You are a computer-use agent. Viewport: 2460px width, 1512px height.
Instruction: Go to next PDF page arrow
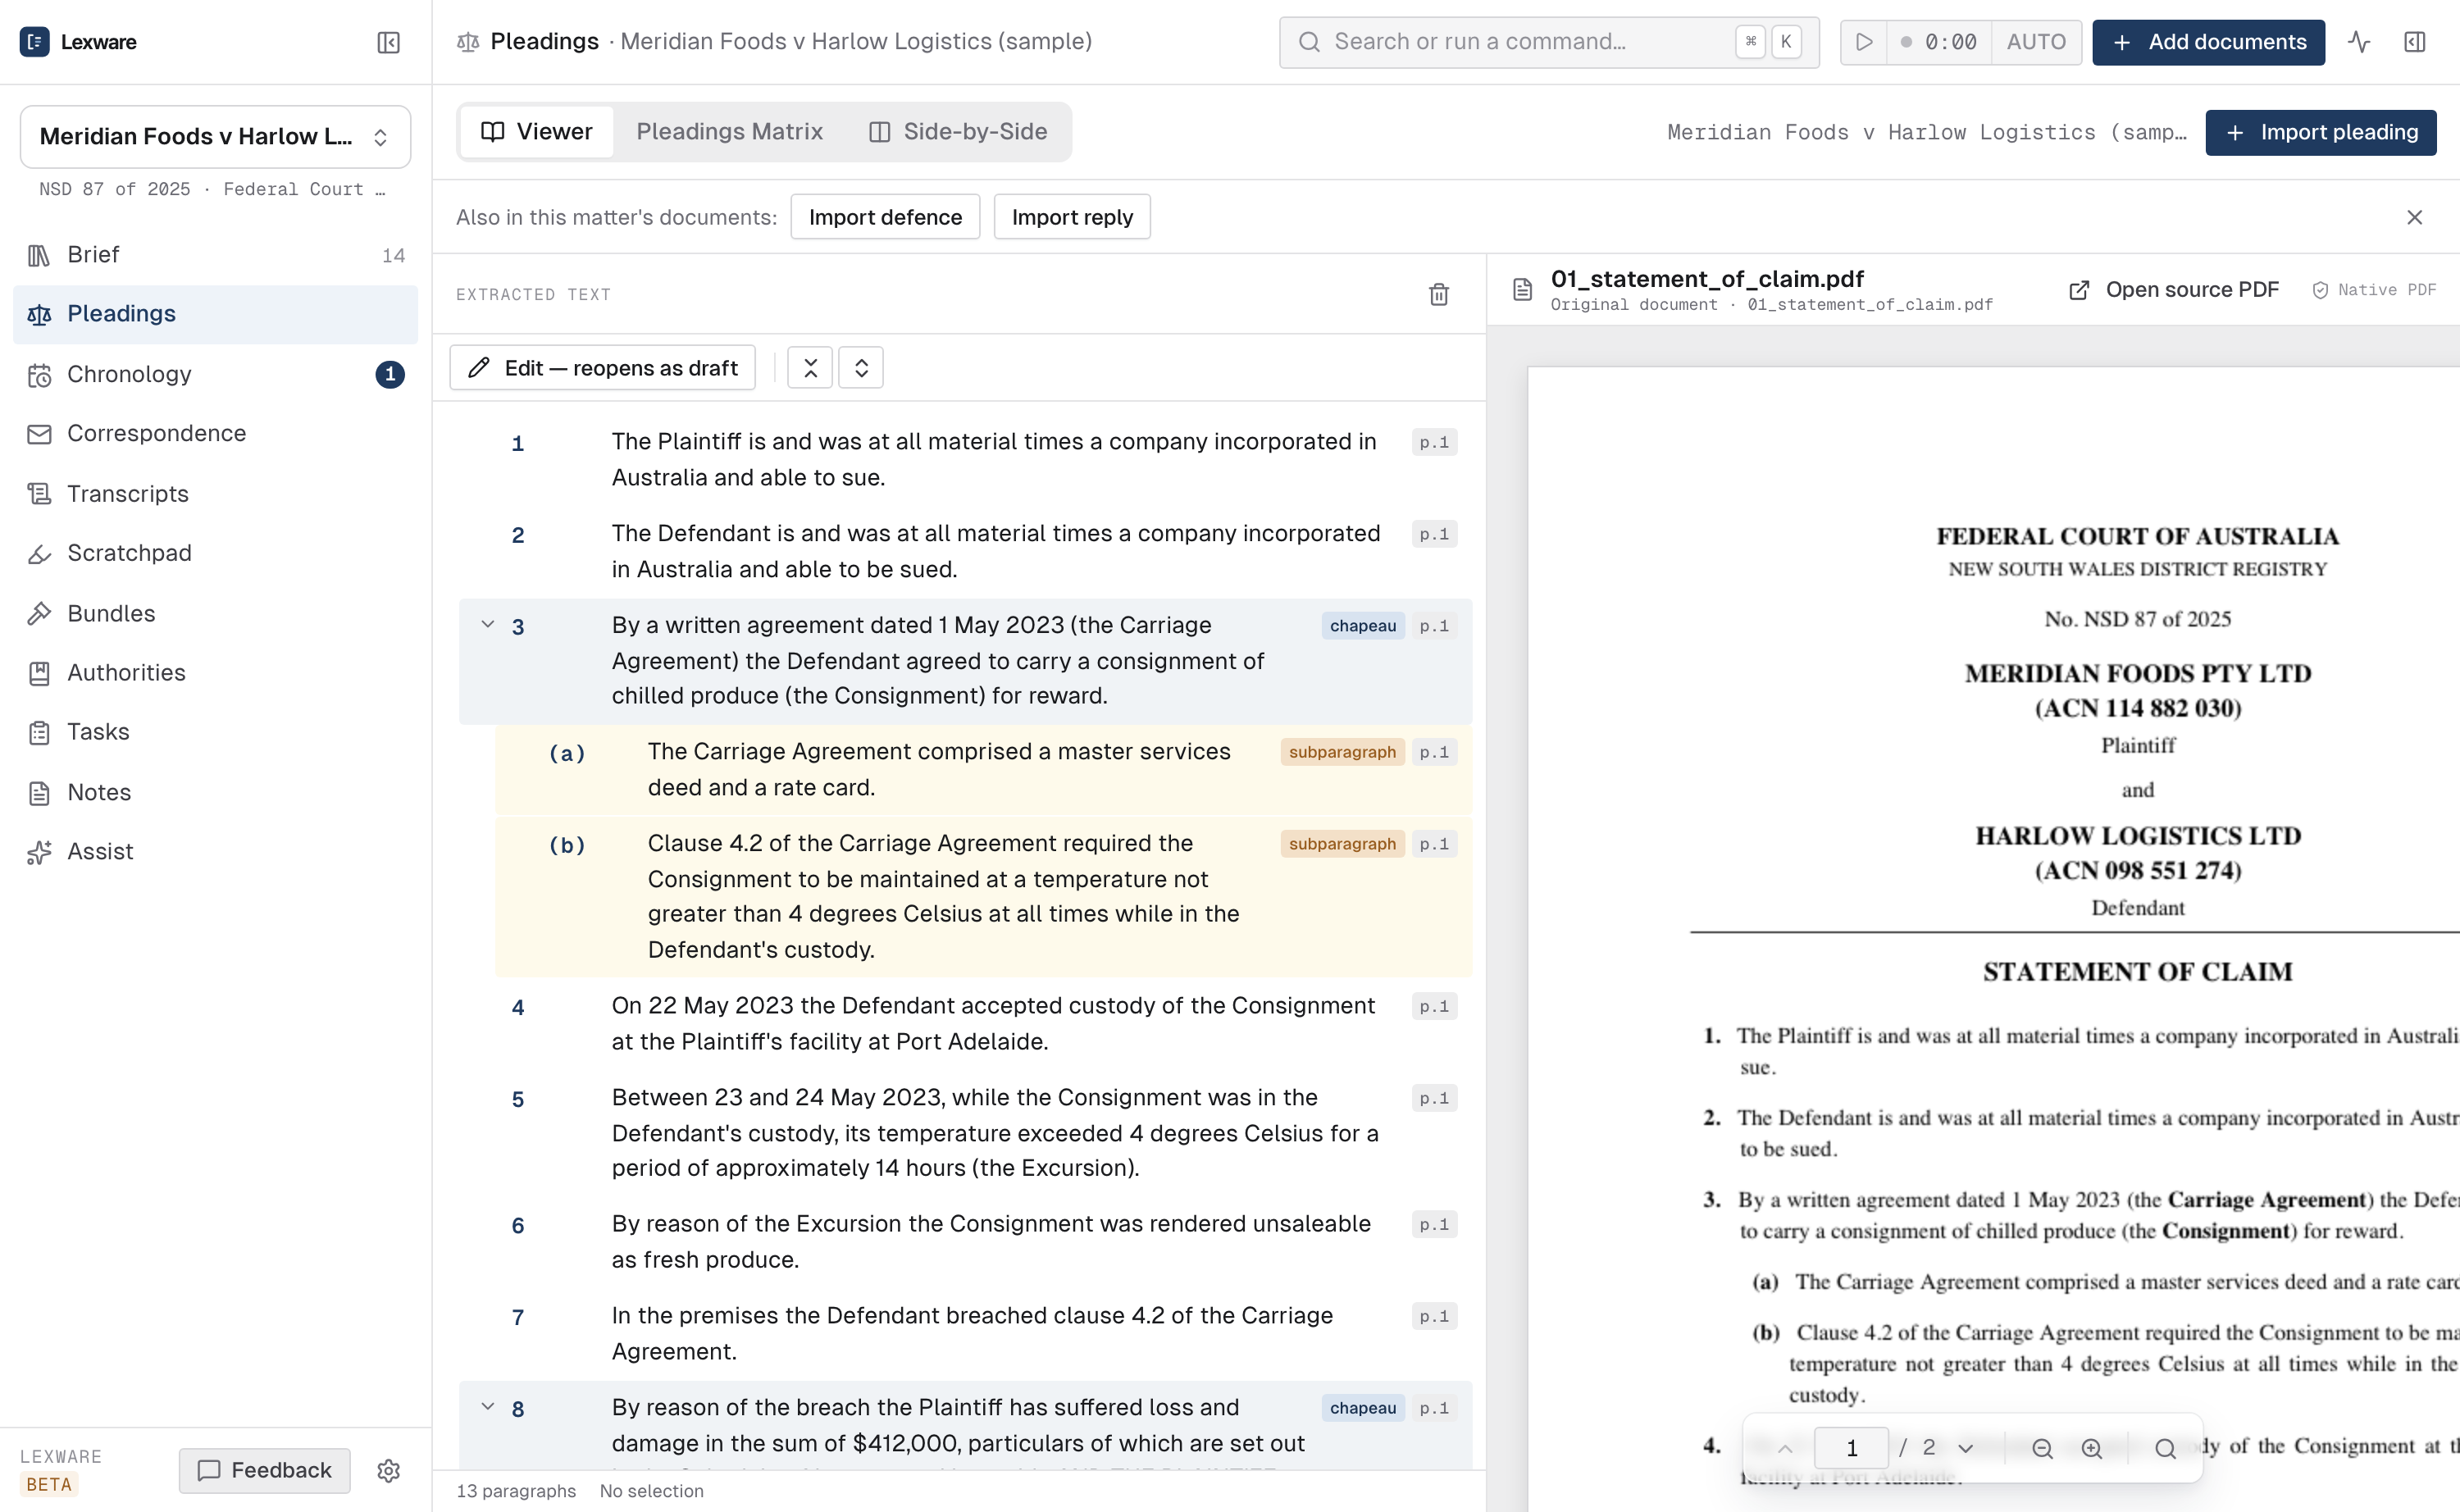point(1965,1448)
